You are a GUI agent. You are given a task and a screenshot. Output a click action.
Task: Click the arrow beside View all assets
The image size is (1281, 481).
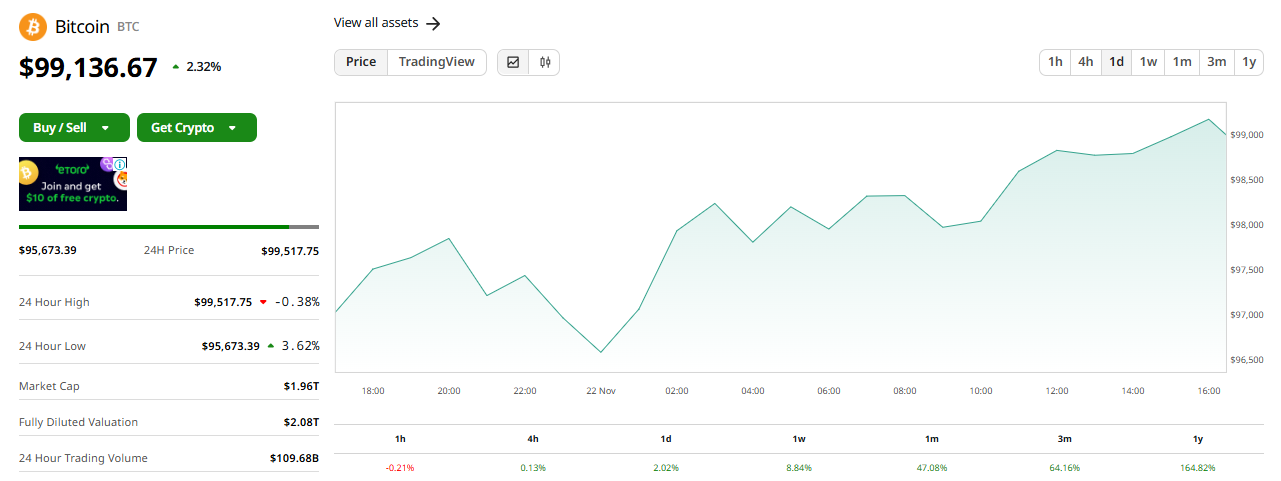point(433,23)
